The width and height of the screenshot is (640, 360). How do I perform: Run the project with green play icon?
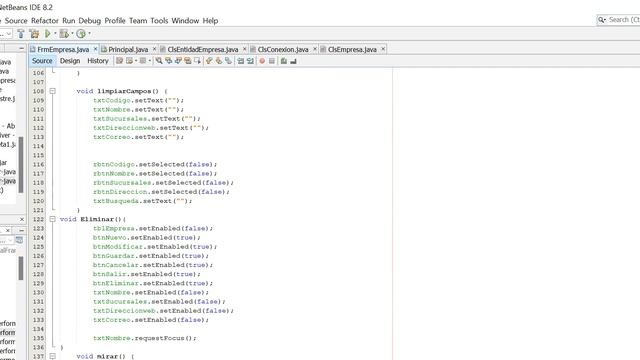point(47,34)
